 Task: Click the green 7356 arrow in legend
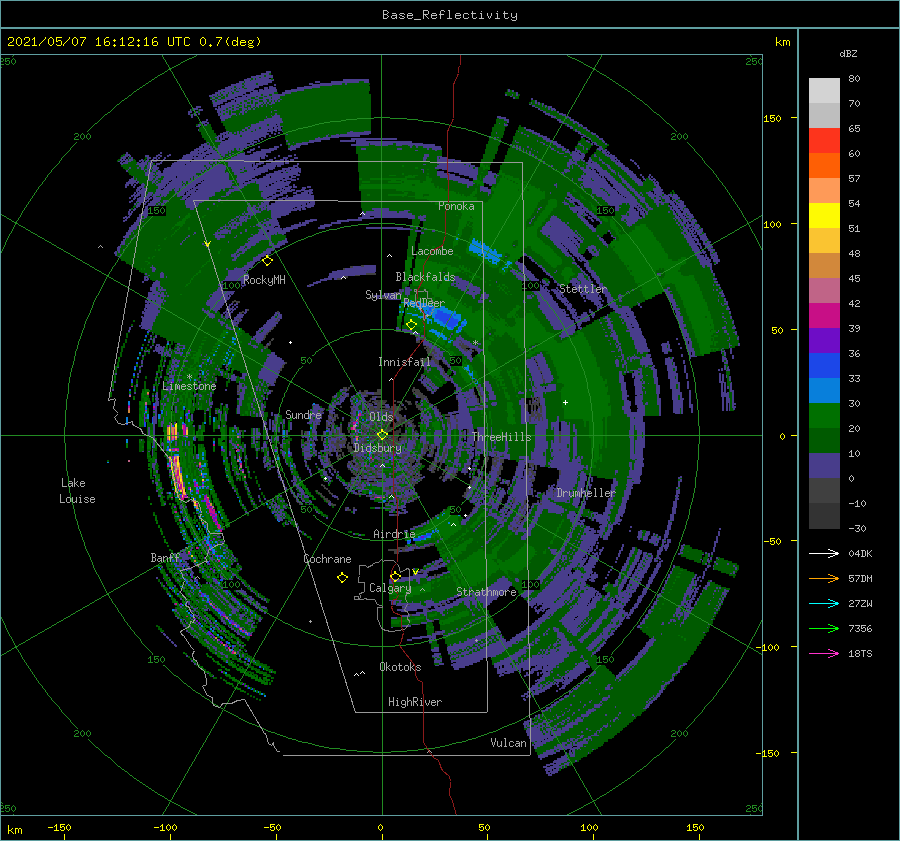[x=824, y=629]
